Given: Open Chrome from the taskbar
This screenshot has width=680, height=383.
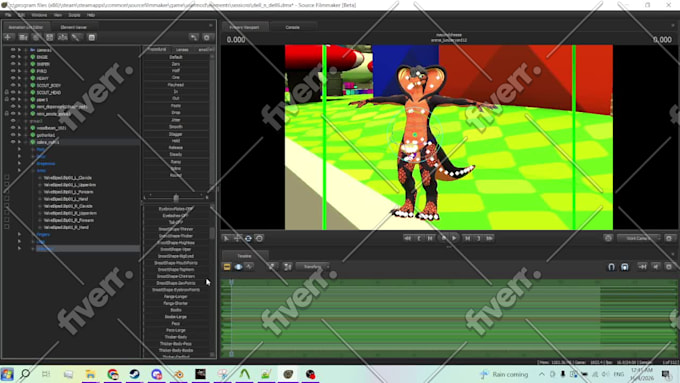Looking at the screenshot, I should pyautogui.click(x=113, y=374).
